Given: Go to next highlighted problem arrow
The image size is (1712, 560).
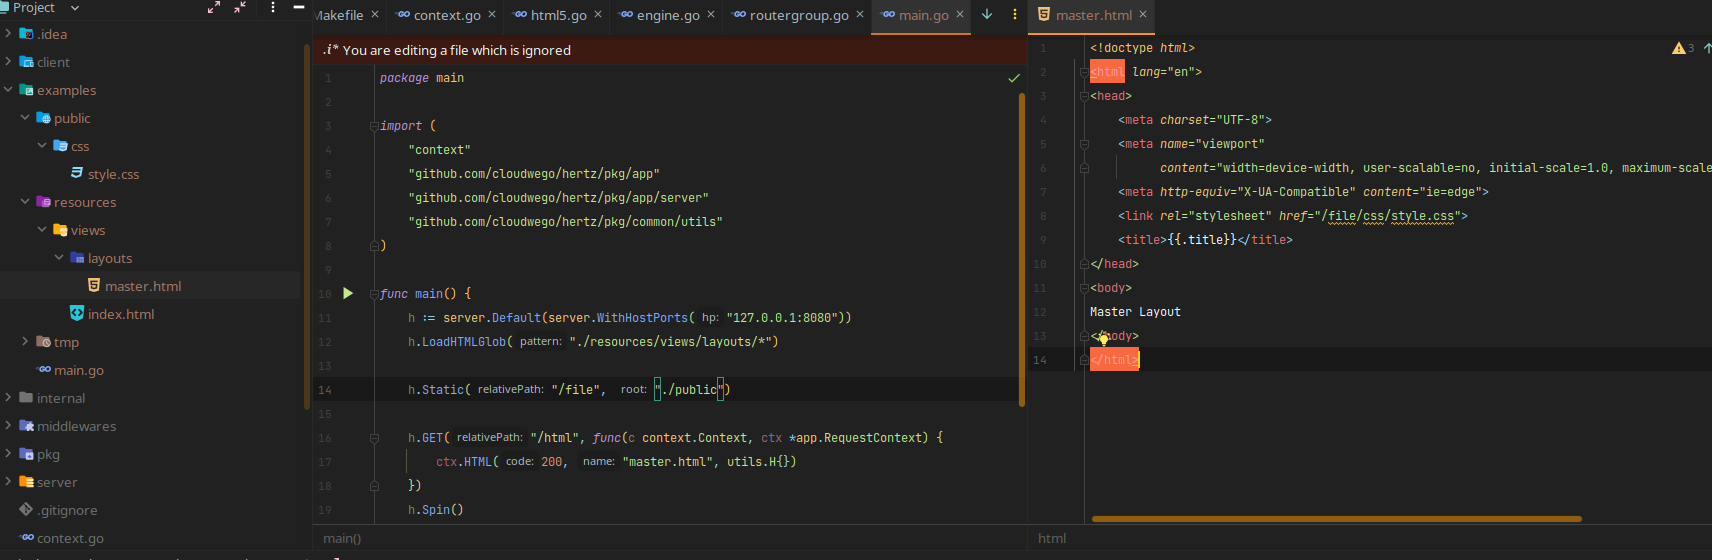Looking at the screenshot, I should (1707, 48).
